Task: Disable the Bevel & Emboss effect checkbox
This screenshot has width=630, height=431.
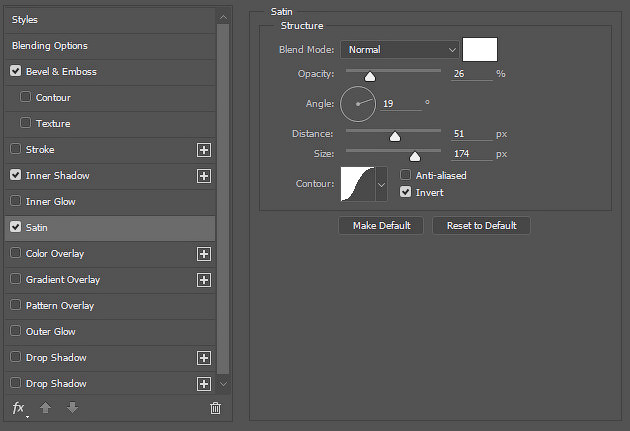Action: (x=16, y=71)
